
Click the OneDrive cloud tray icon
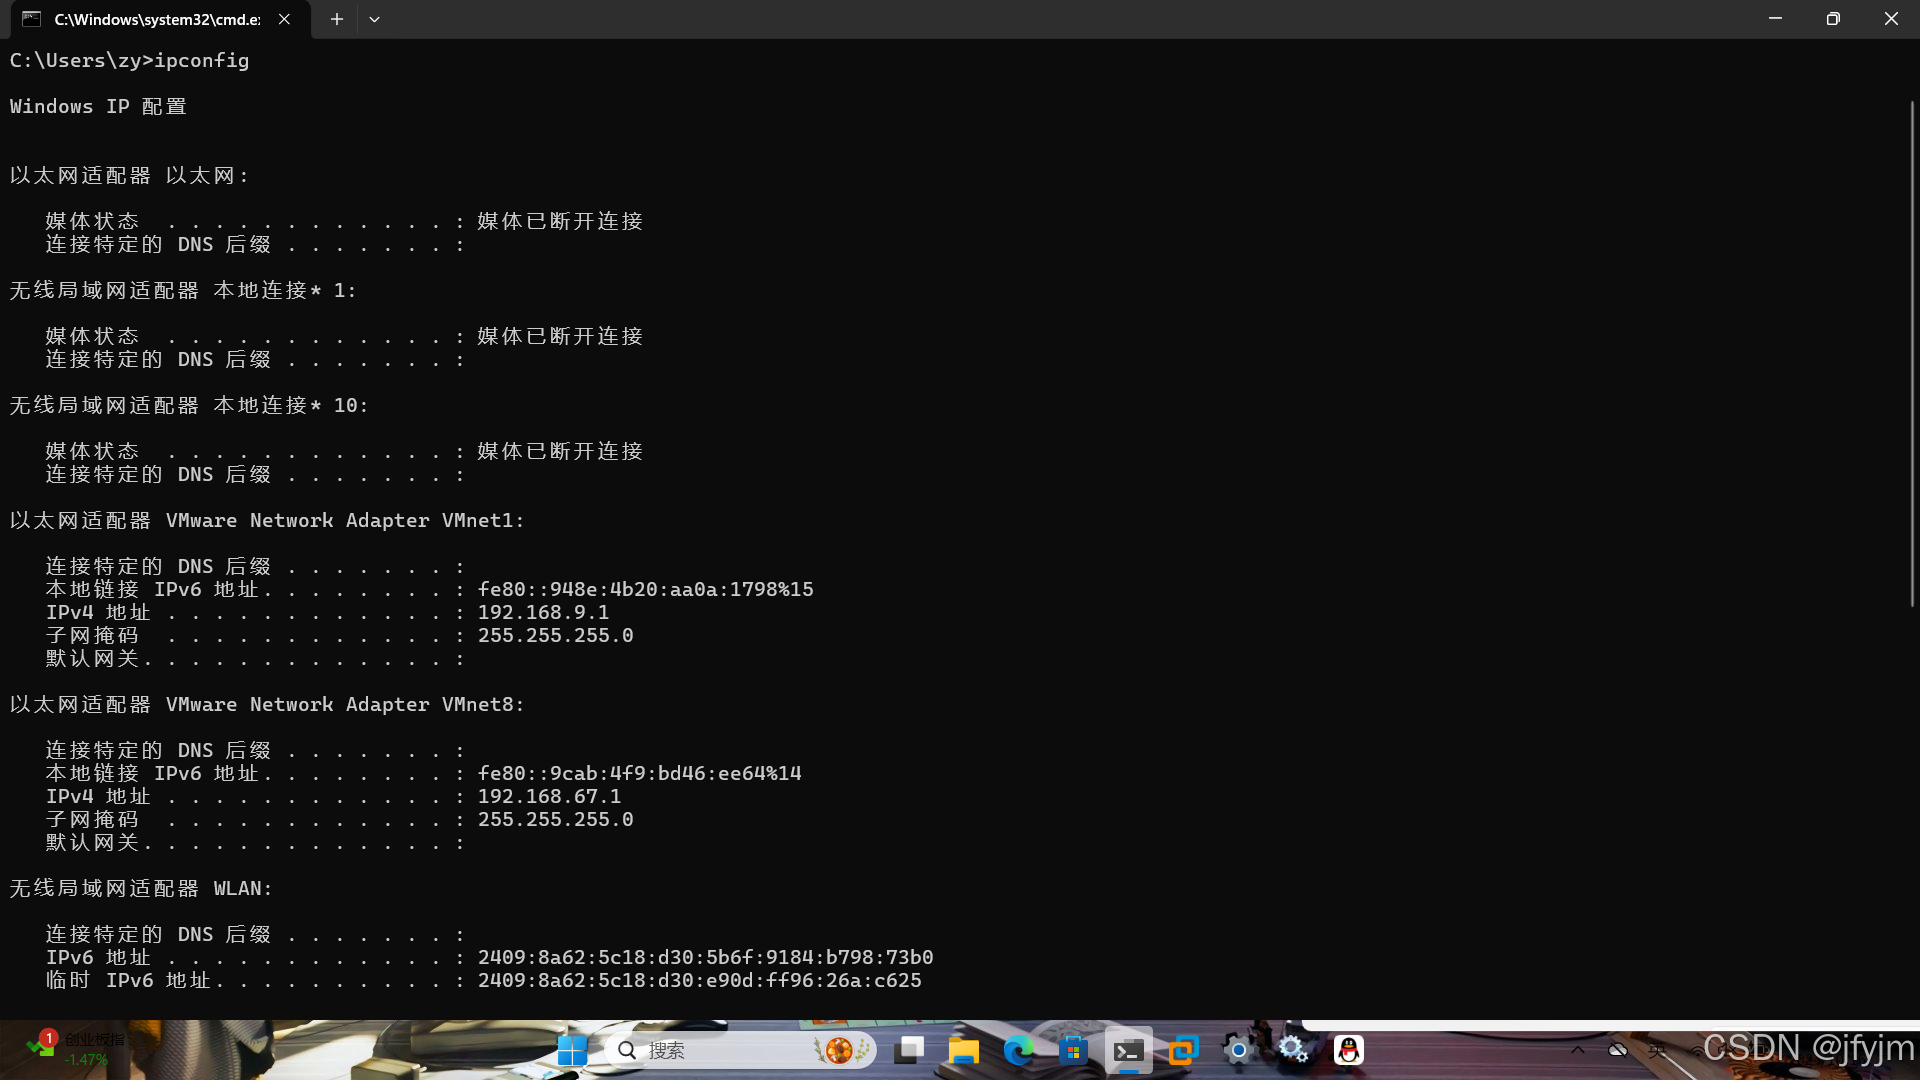point(1617,1050)
